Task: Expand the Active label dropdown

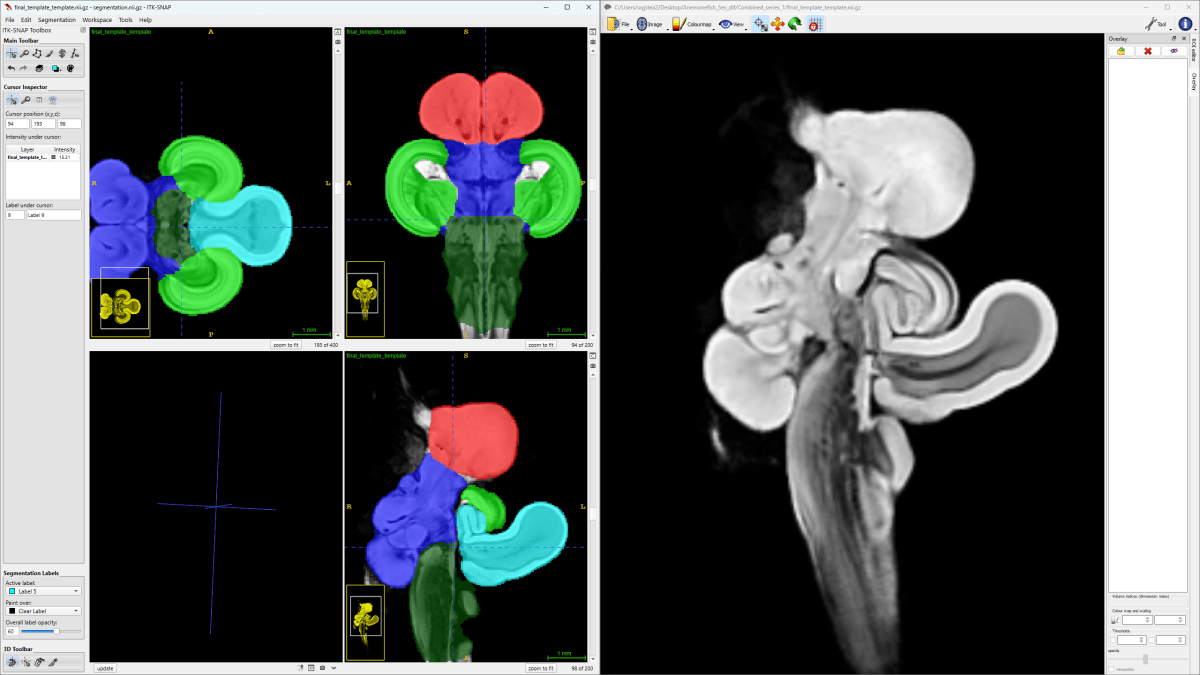Action: click(x=42, y=591)
